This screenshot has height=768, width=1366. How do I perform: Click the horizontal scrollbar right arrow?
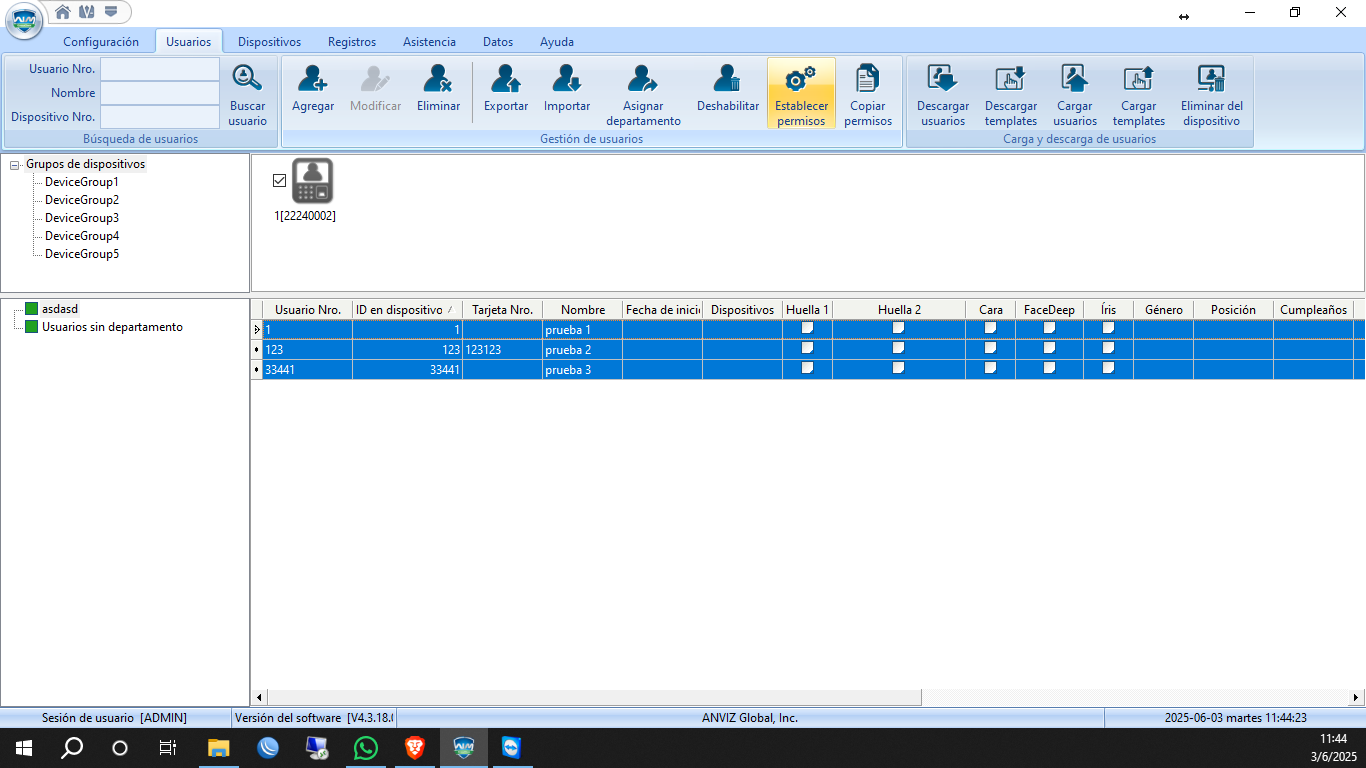(1356, 698)
